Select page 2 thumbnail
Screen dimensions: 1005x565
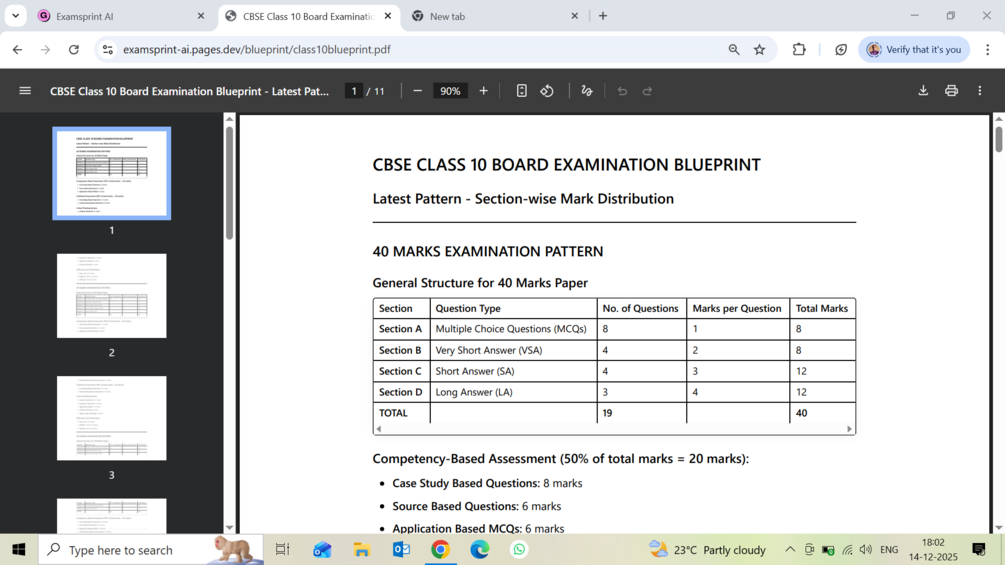click(112, 295)
